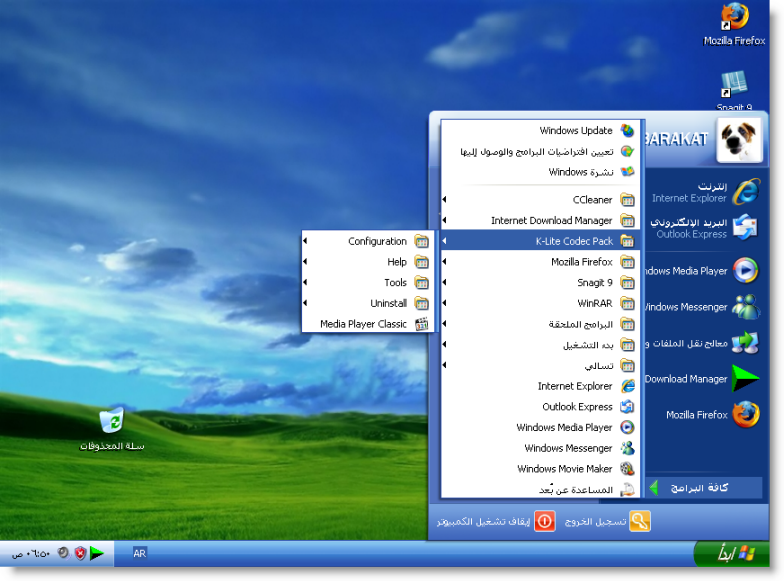The image size is (784, 581).
Task: Click Outlook Express in All Programs list
Action: click(x=540, y=407)
